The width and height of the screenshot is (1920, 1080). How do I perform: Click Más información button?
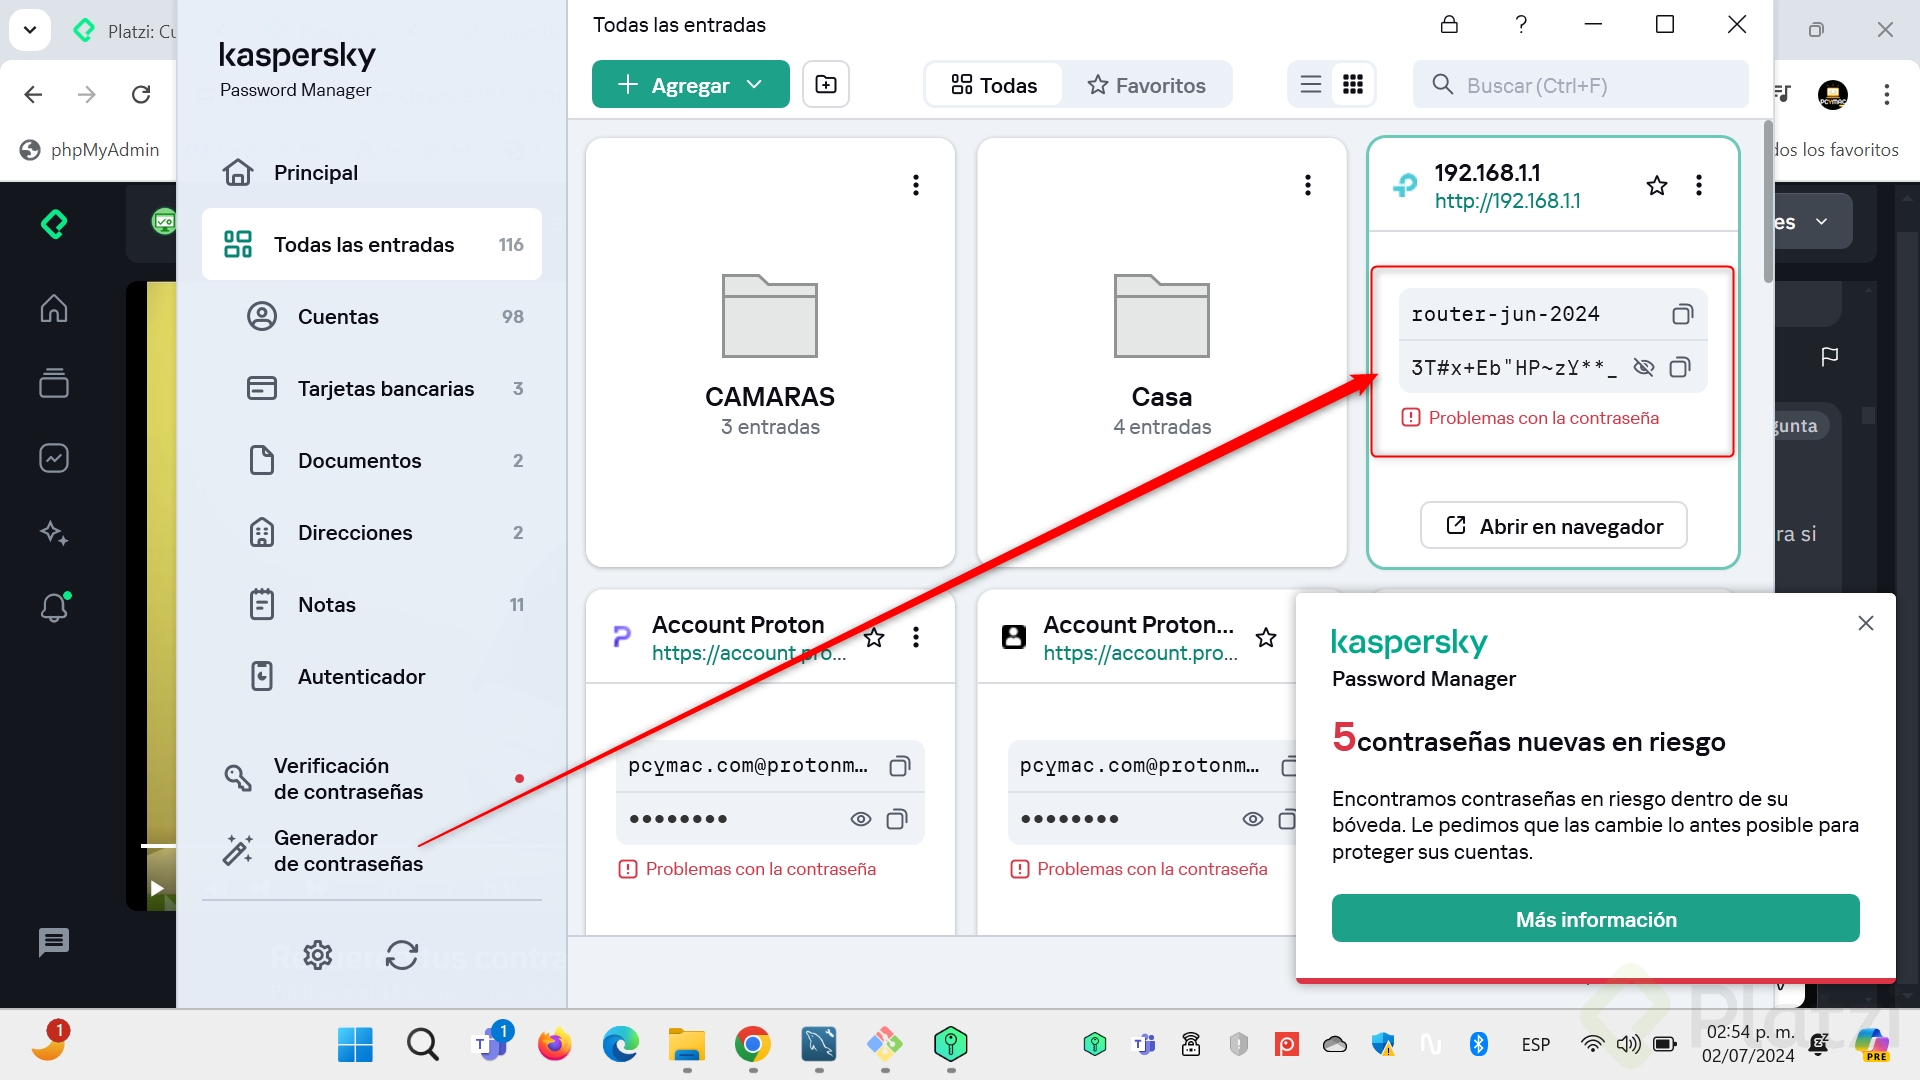pyautogui.click(x=1596, y=919)
